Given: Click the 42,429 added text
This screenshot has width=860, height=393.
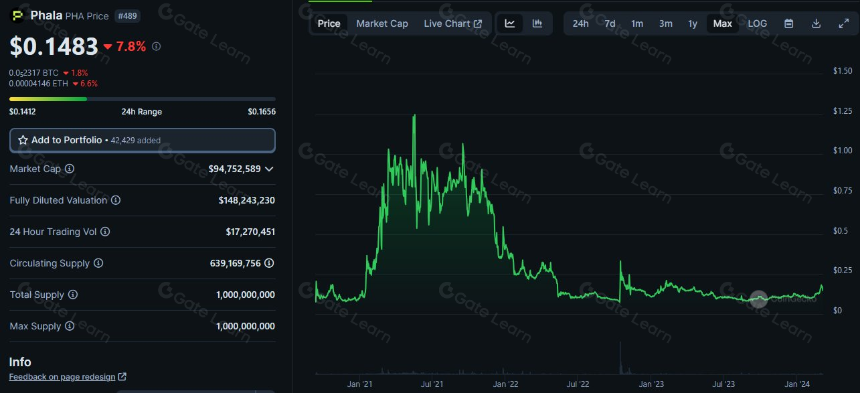Looking at the screenshot, I should click(x=136, y=141).
